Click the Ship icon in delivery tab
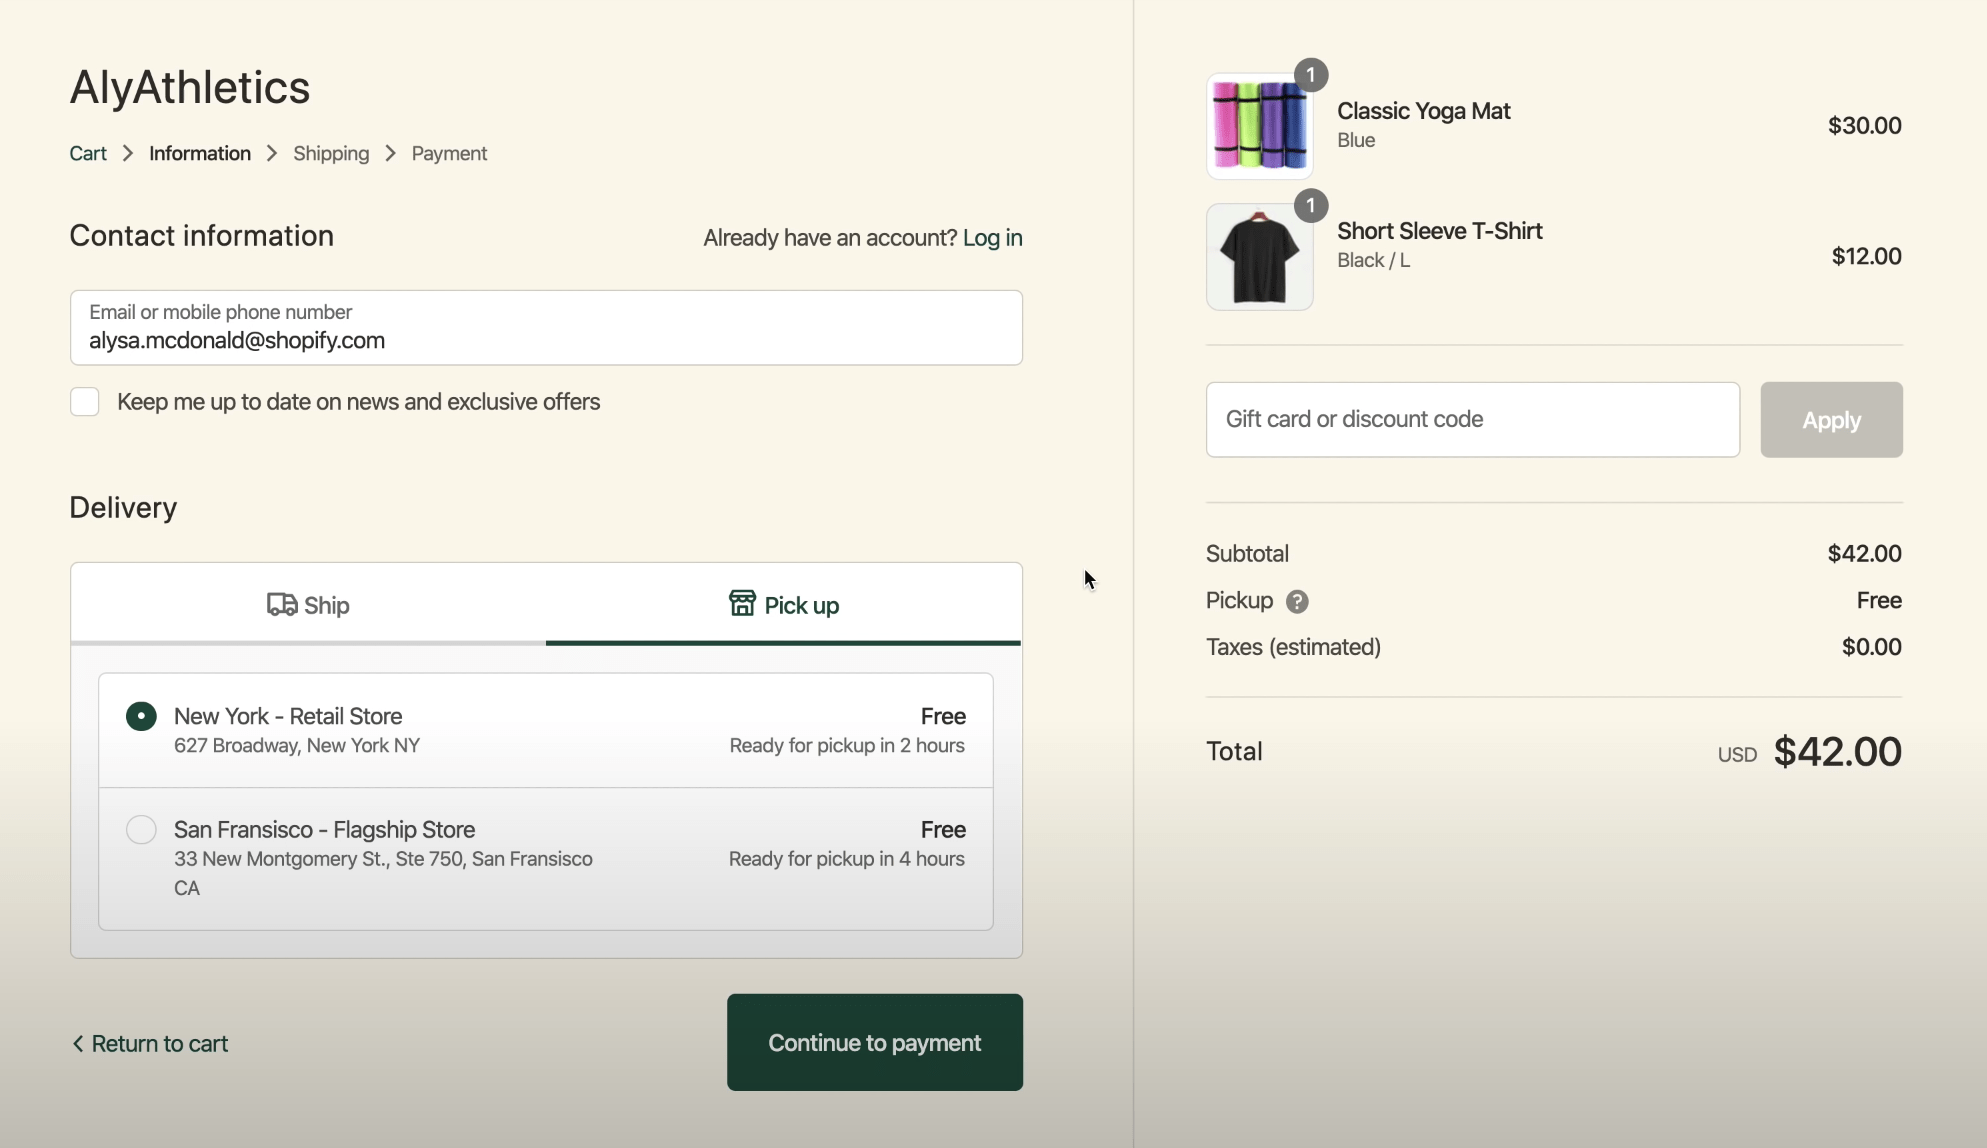 coord(279,603)
